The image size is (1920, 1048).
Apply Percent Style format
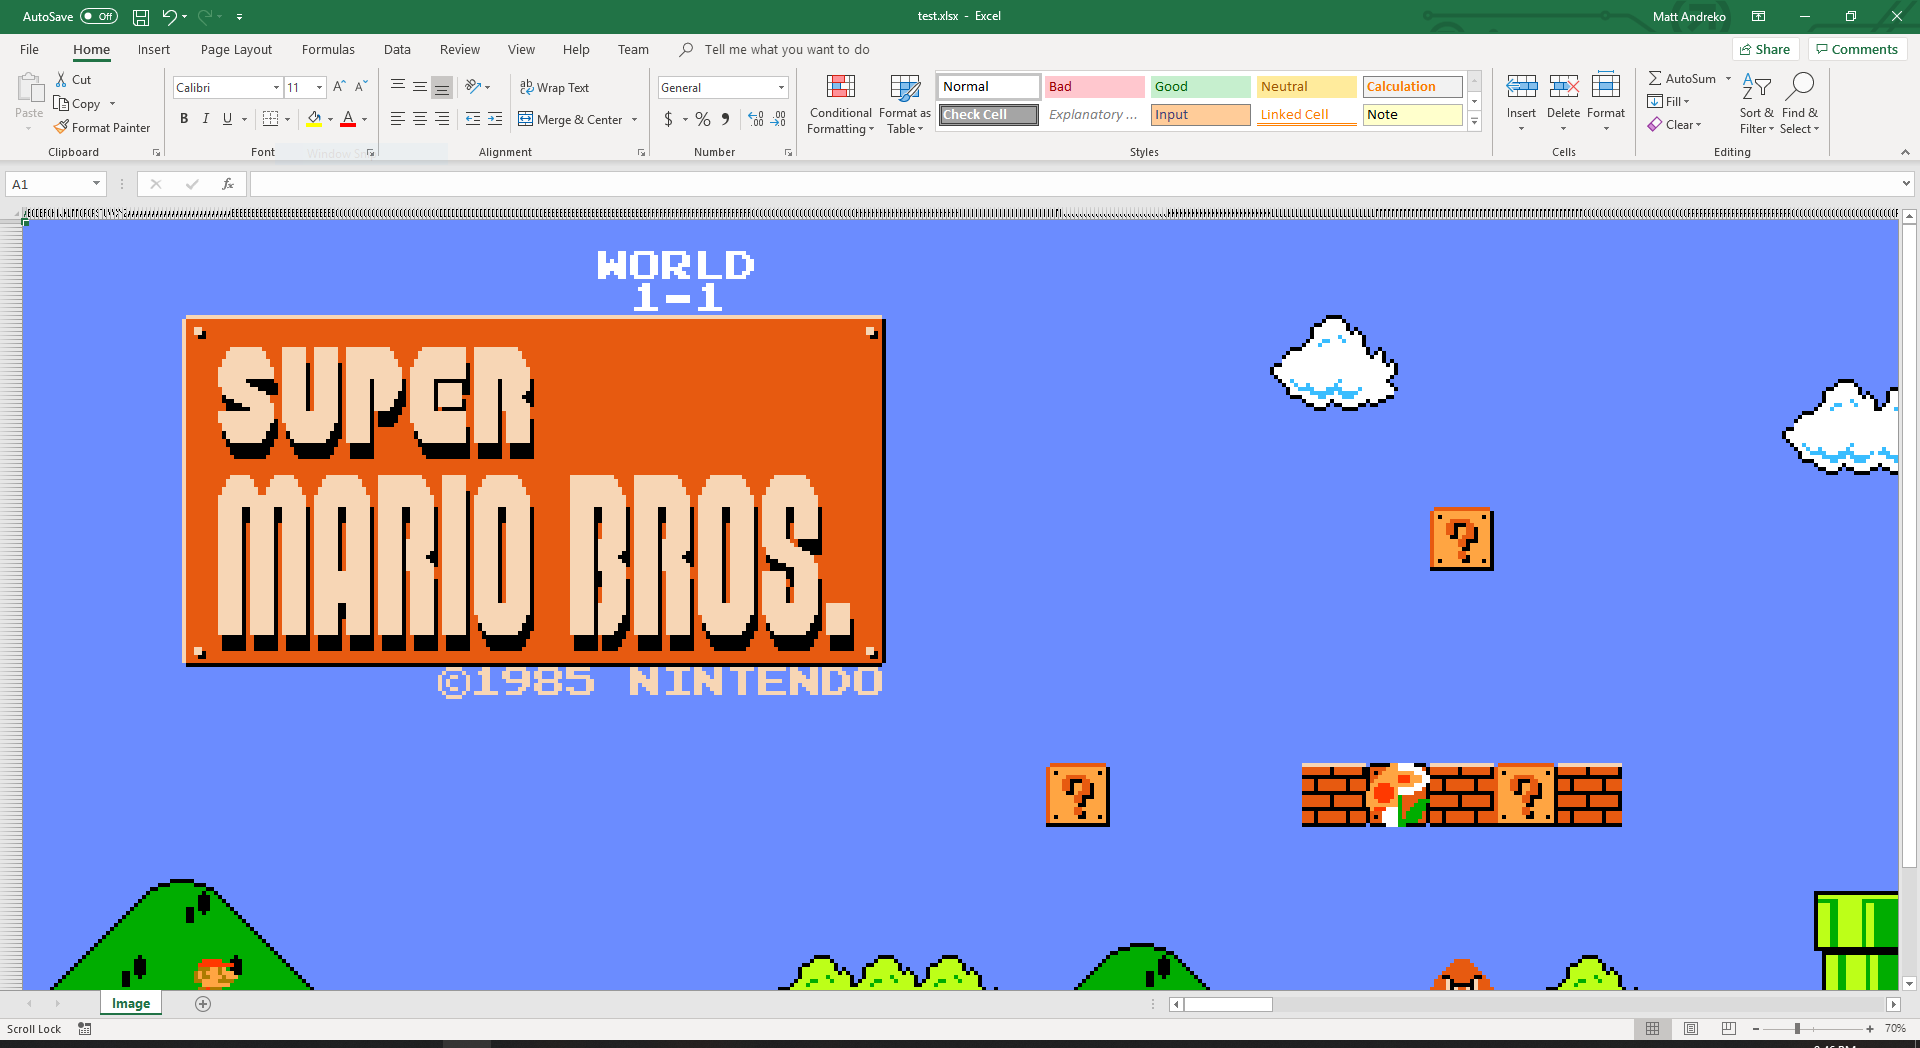(x=703, y=119)
